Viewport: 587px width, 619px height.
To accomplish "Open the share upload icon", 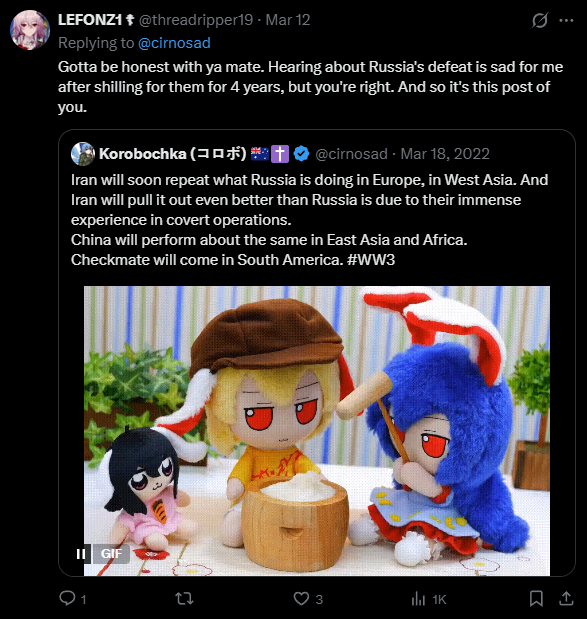I will 566,598.
